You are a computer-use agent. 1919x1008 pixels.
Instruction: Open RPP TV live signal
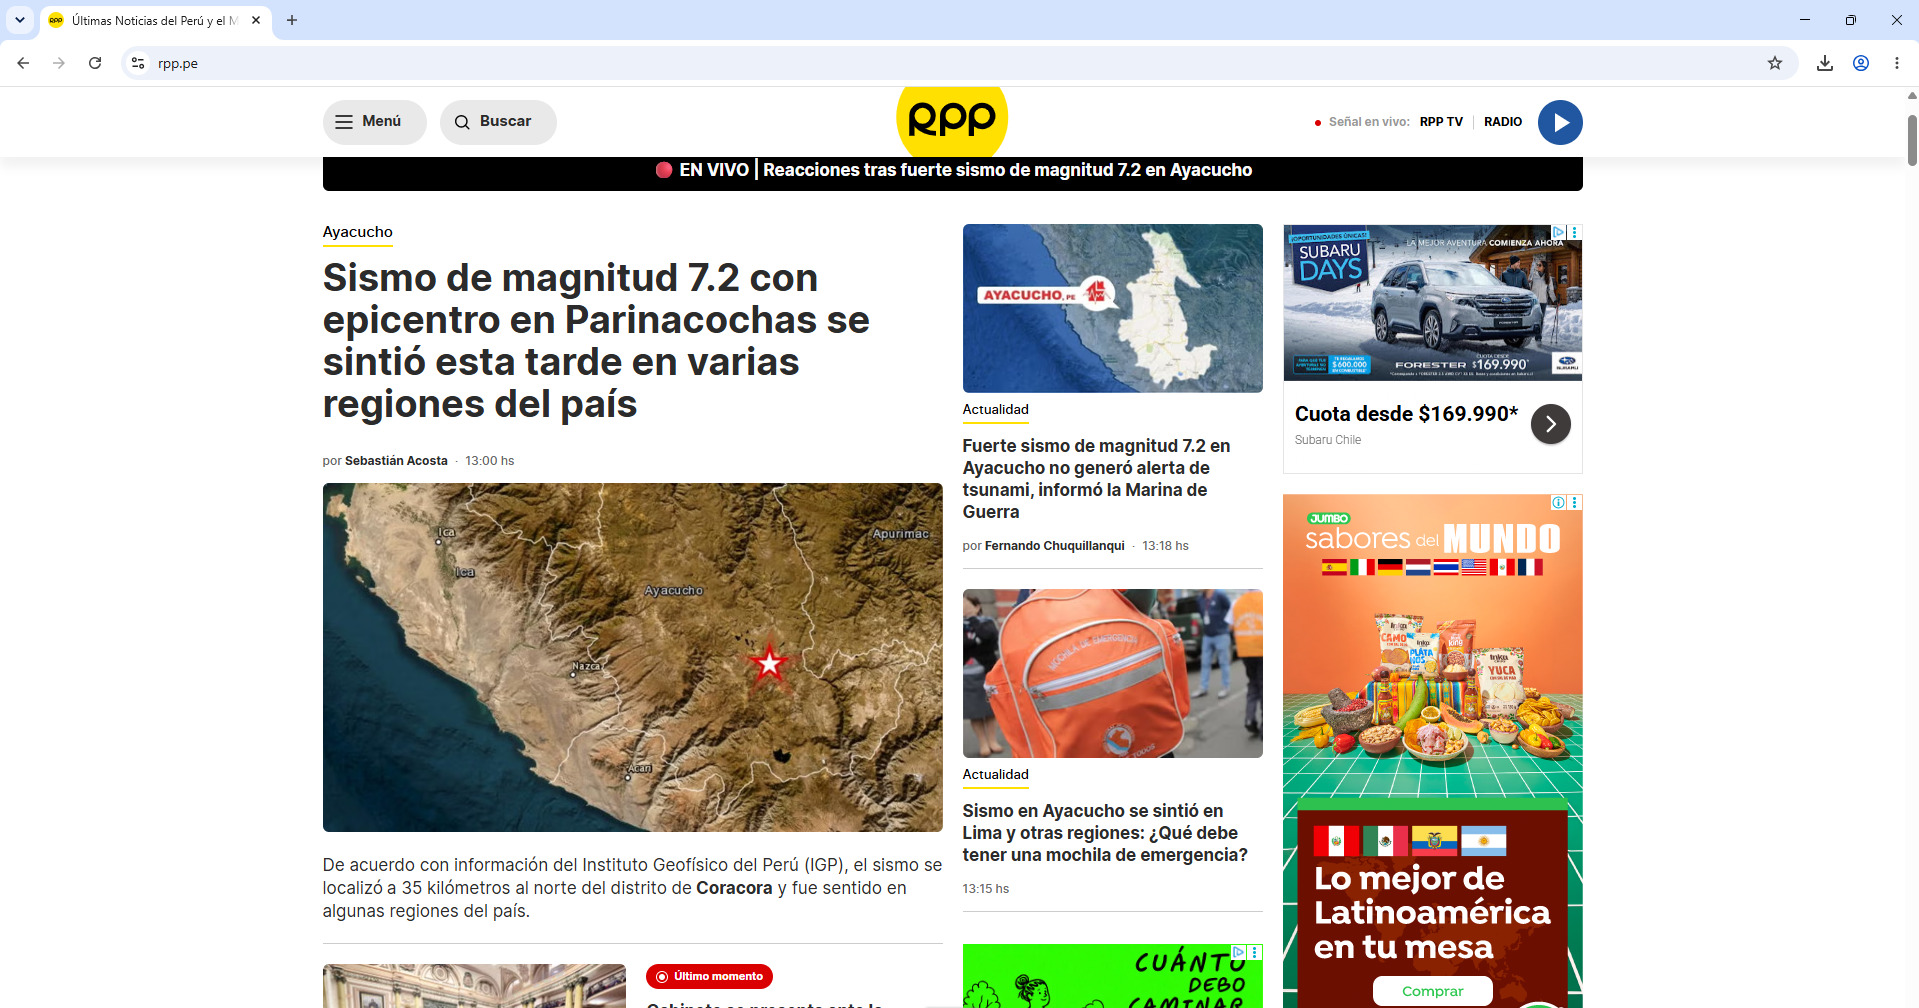(x=1441, y=122)
